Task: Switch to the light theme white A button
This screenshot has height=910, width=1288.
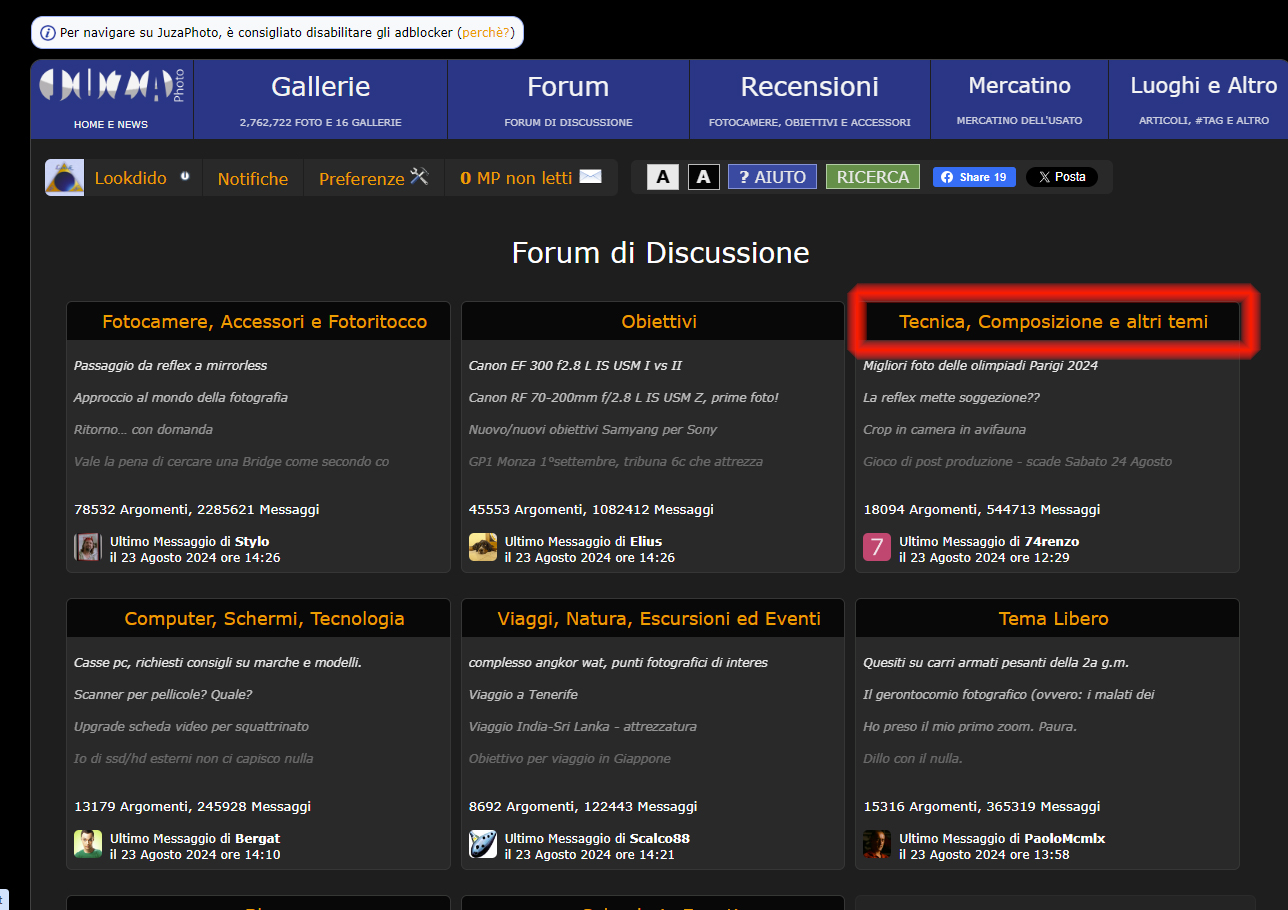Action: coord(662,177)
